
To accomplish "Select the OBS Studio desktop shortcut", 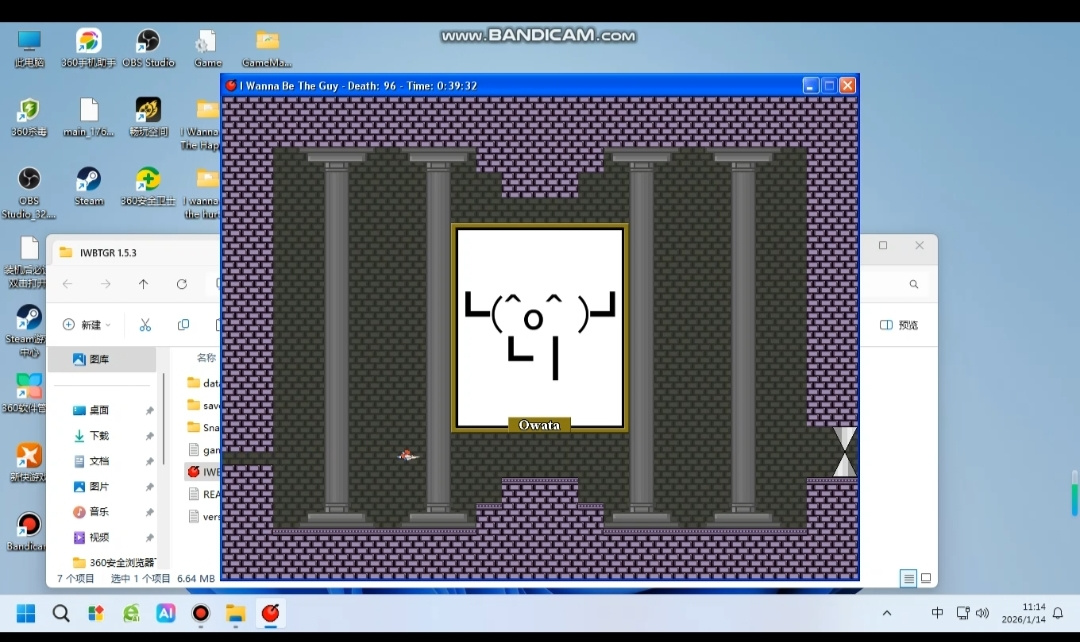I will pyautogui.click(x=148, y=48).
